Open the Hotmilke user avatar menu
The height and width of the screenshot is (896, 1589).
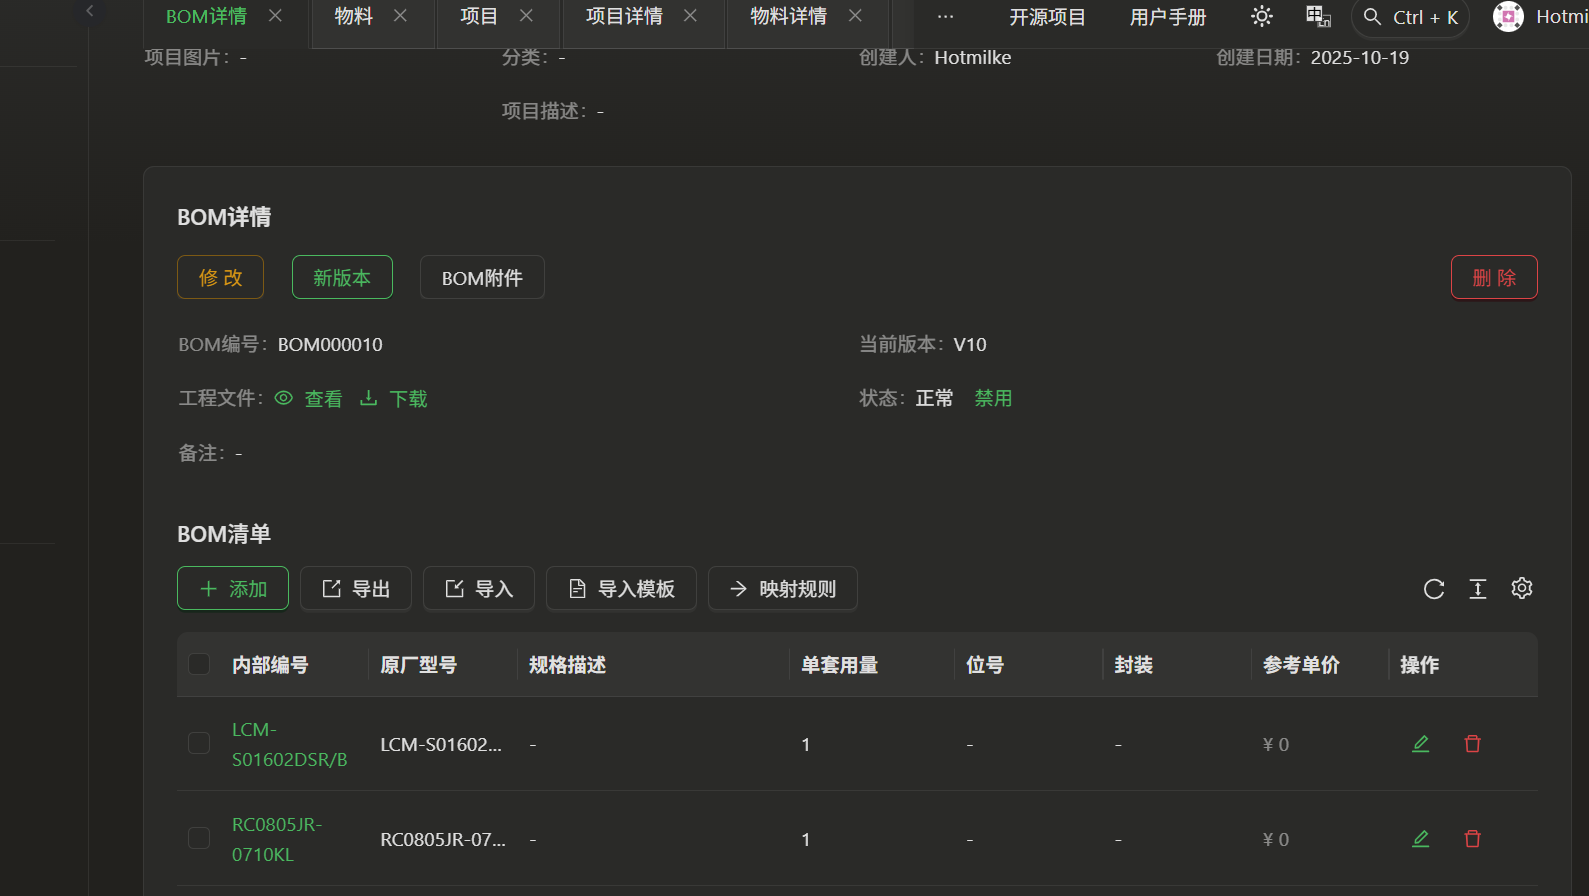(x=1508, y=17)
